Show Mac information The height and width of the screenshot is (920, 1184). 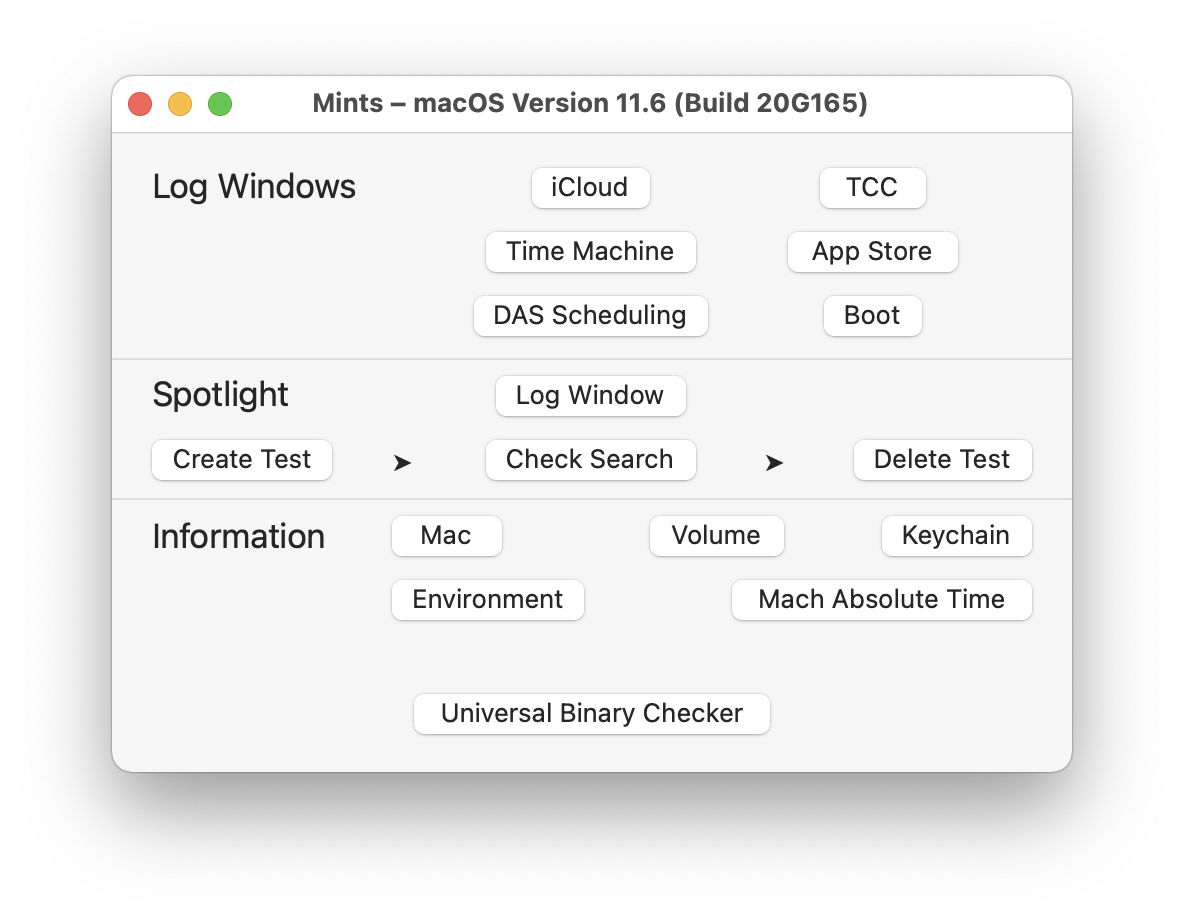(x=446, y=536)
